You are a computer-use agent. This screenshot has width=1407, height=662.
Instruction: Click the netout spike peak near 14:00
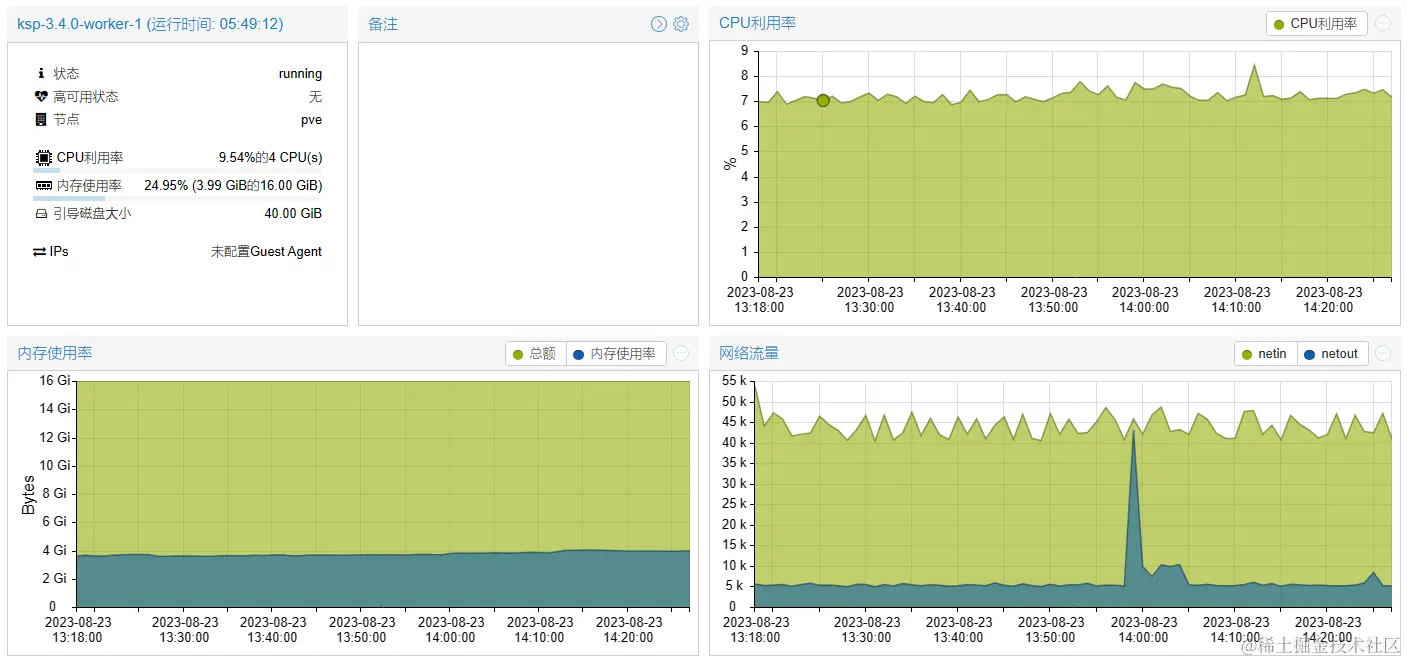click(x=1133, y=432)
